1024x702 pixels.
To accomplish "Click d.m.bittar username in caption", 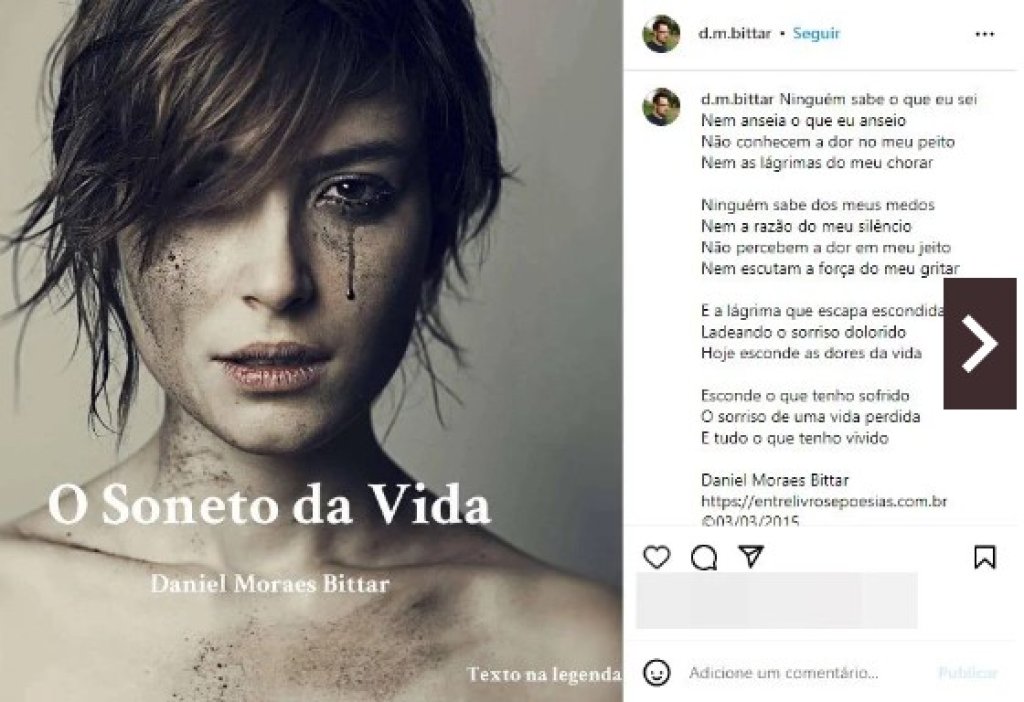I will click(x=737, y=99).
